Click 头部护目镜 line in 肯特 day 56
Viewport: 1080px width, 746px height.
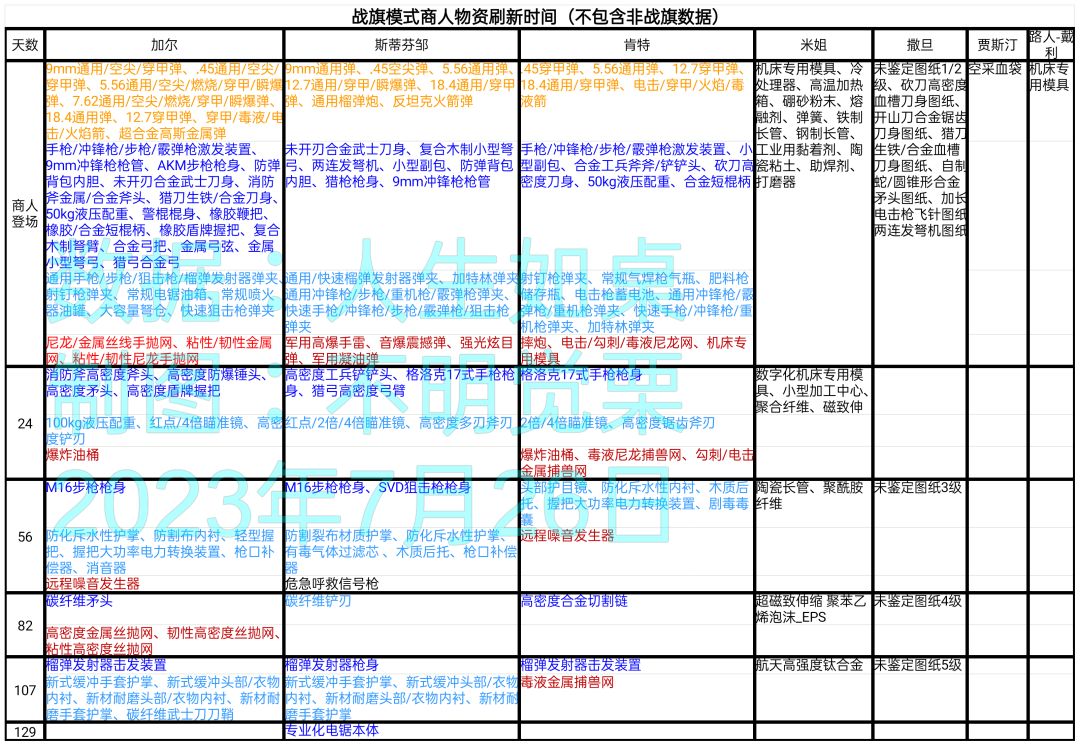coord(635,487)
